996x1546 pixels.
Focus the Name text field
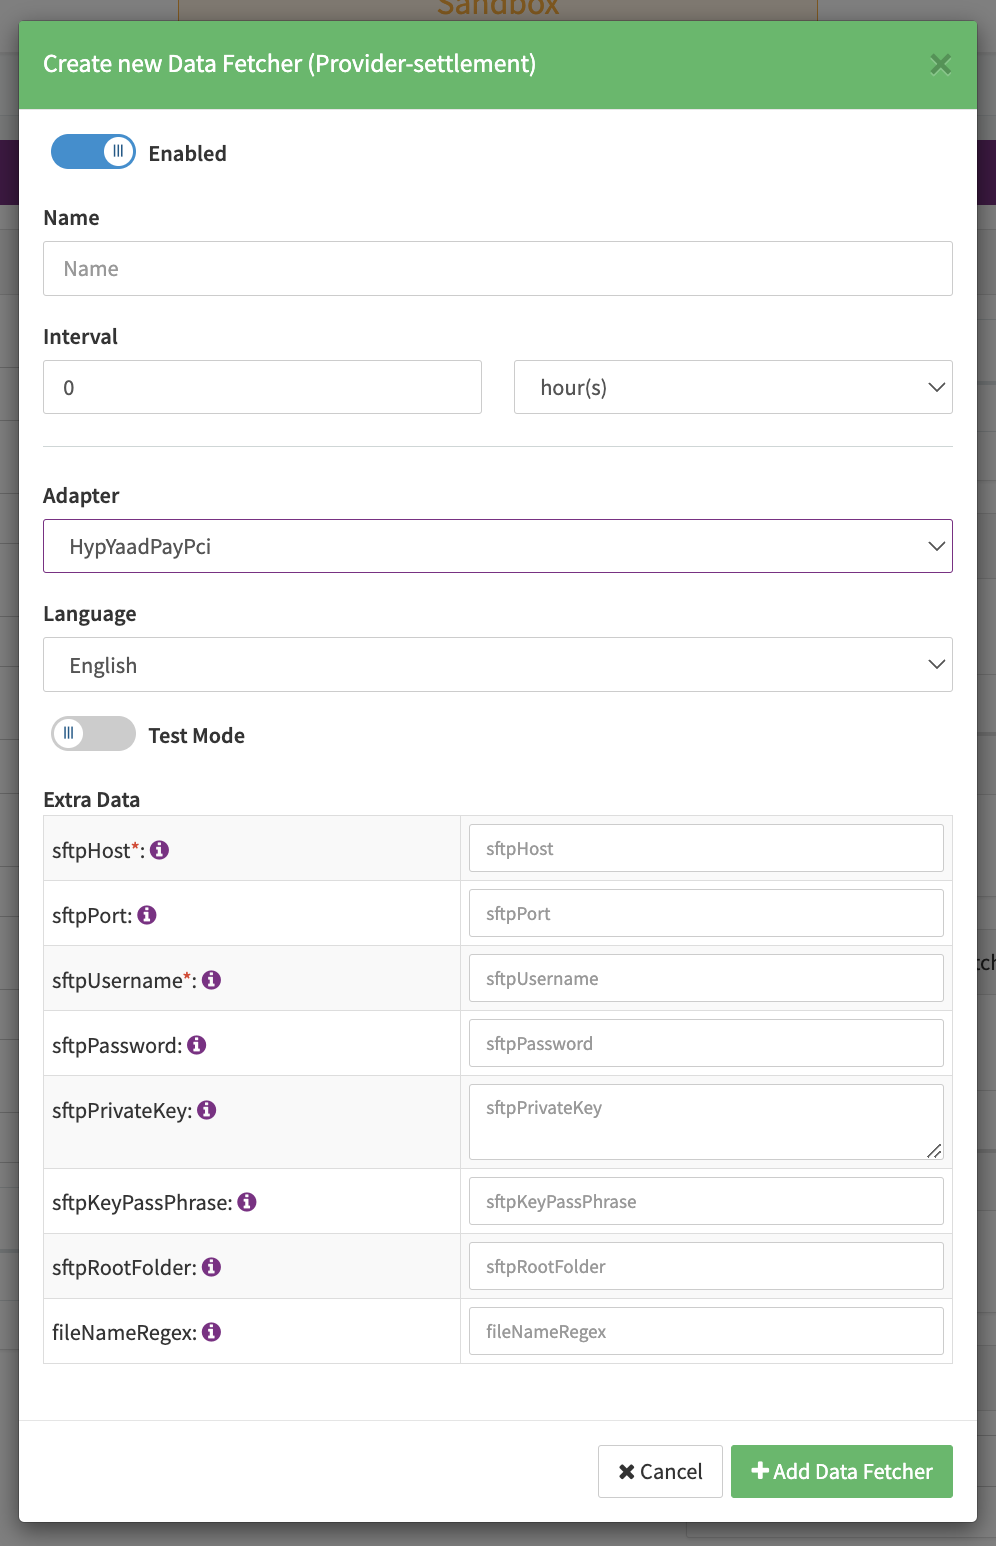(497, 268)
